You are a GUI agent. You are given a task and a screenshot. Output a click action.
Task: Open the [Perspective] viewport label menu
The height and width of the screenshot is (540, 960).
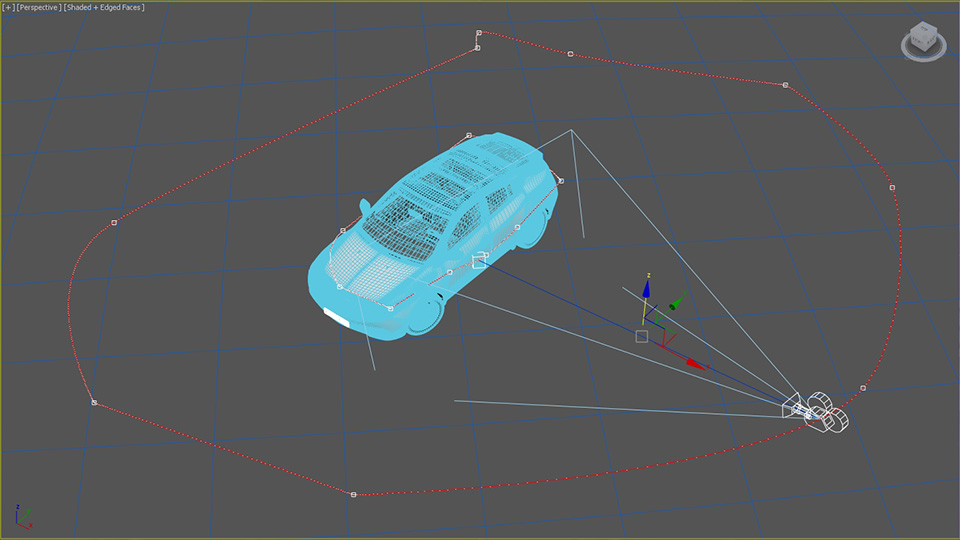[x=39, y=7]
